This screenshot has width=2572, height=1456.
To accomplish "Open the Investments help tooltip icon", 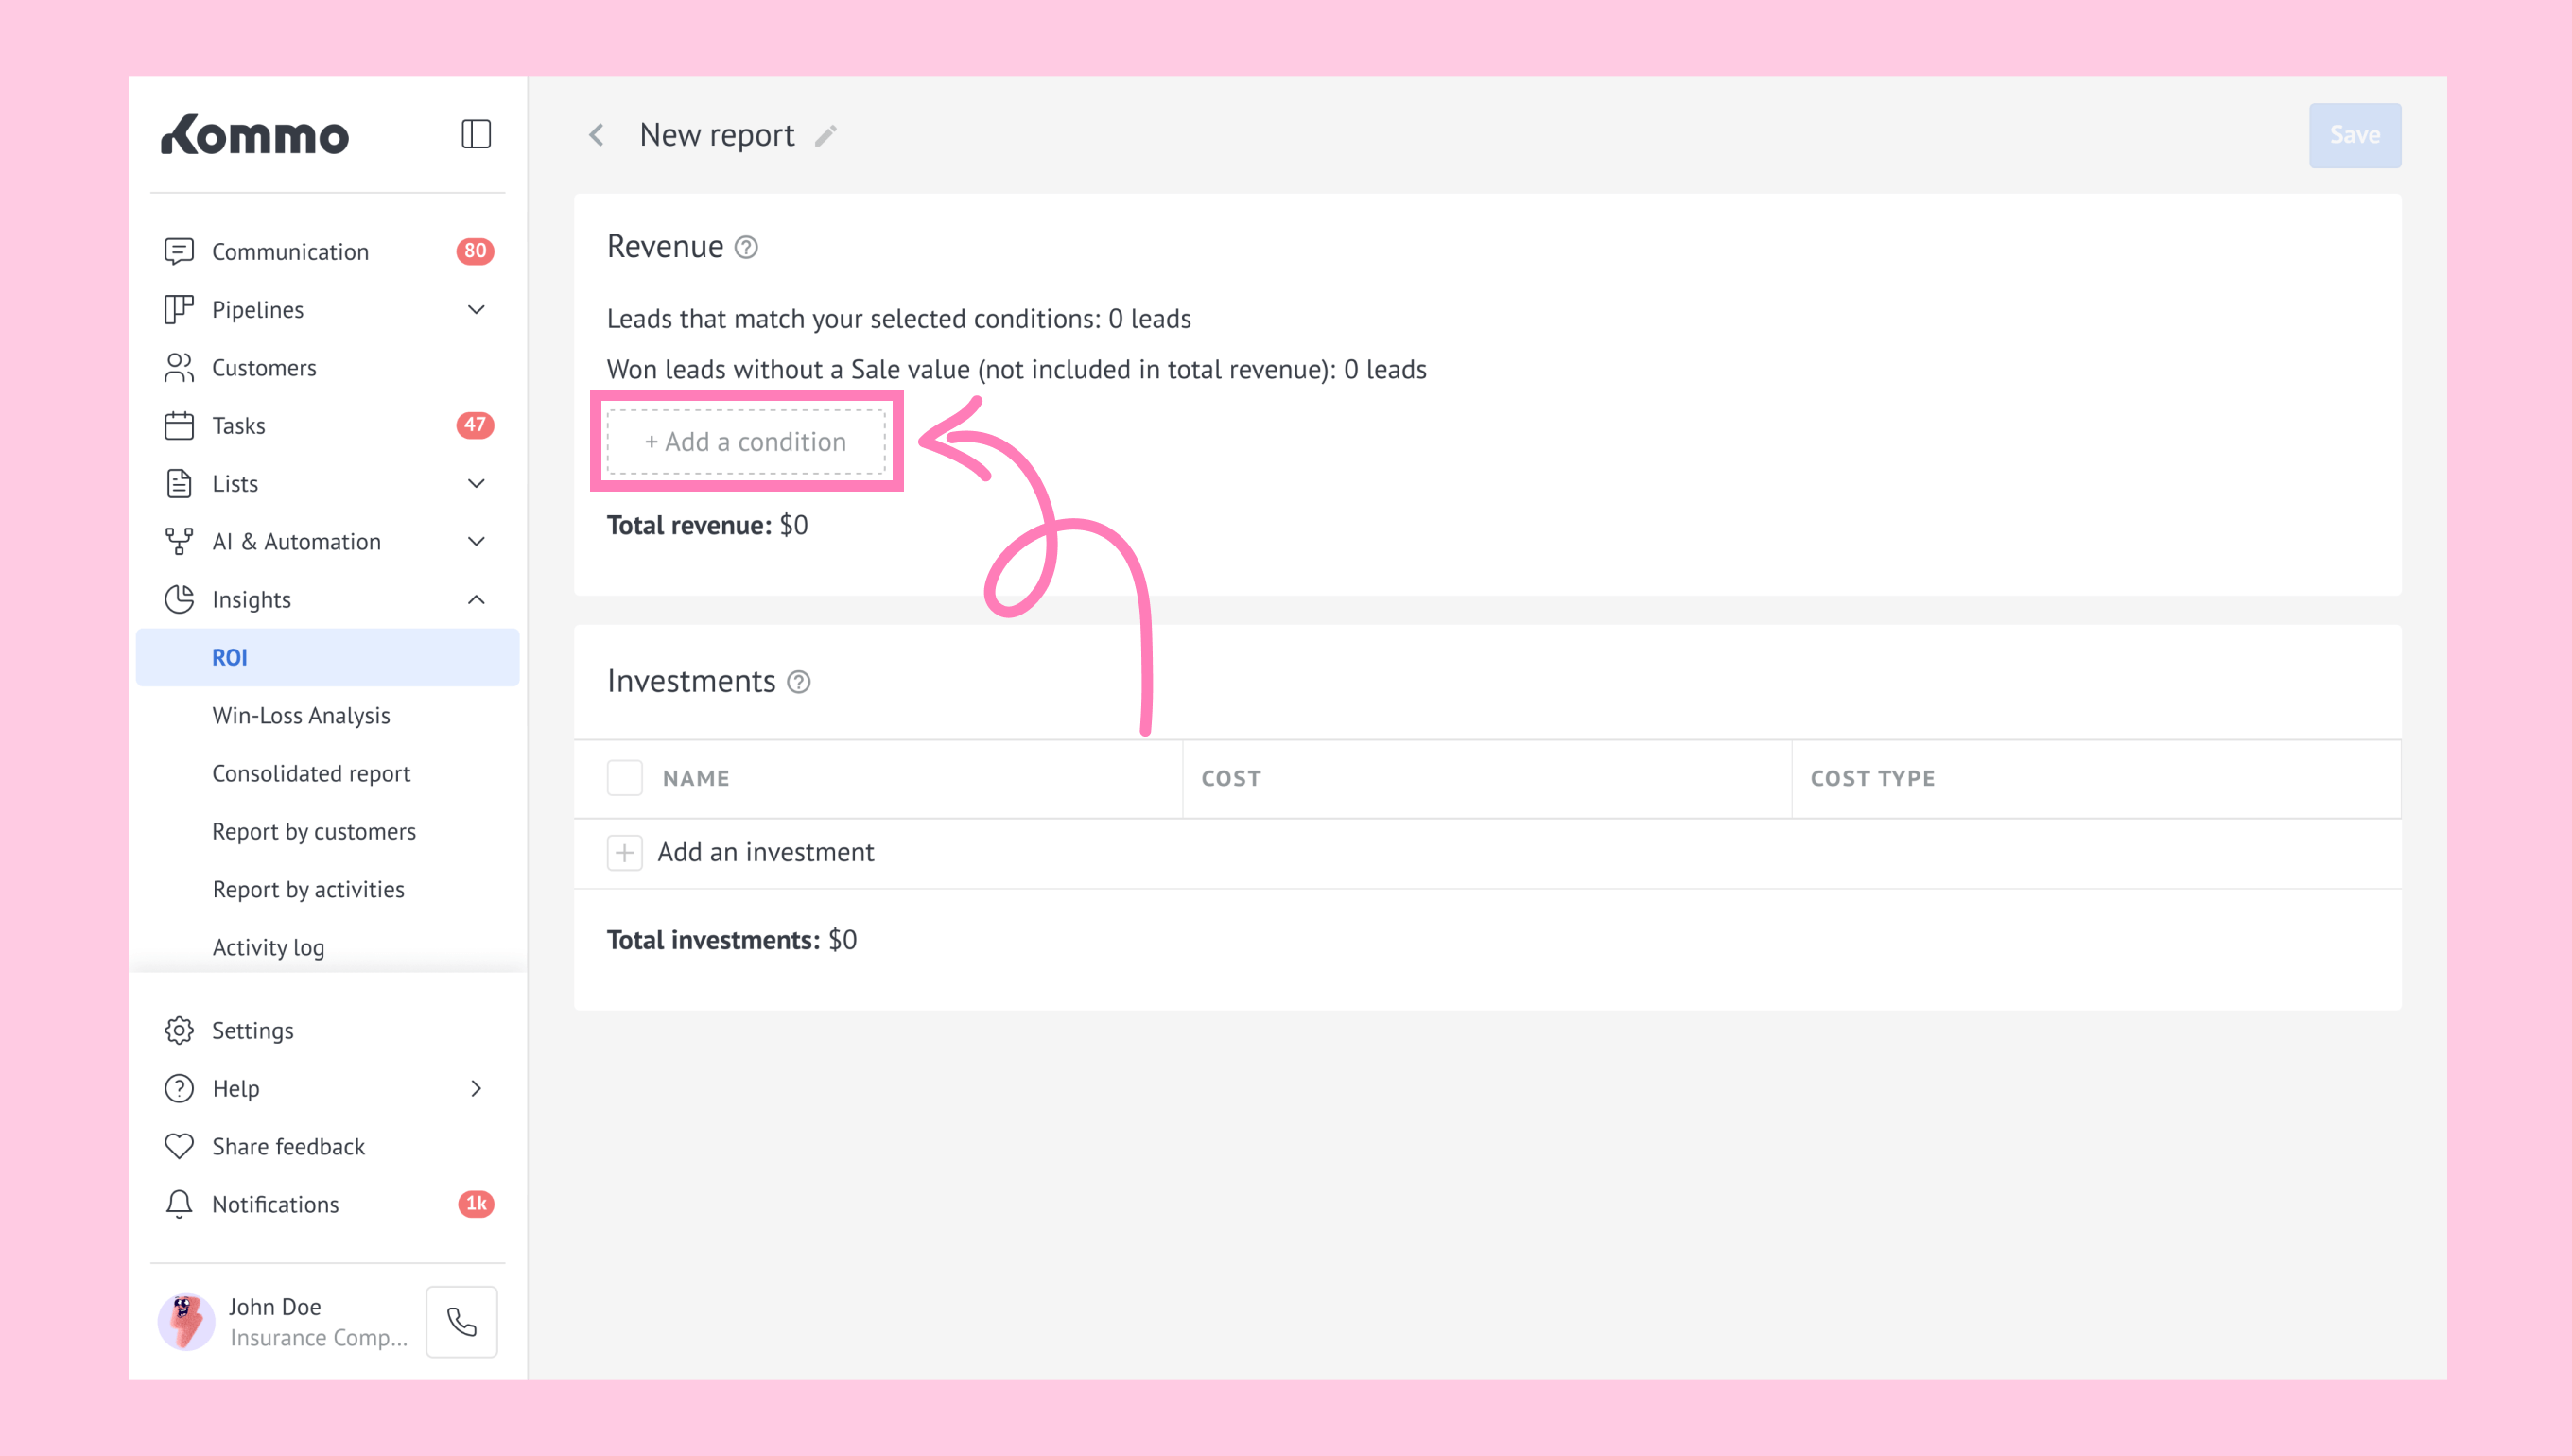I will (798, 682).
